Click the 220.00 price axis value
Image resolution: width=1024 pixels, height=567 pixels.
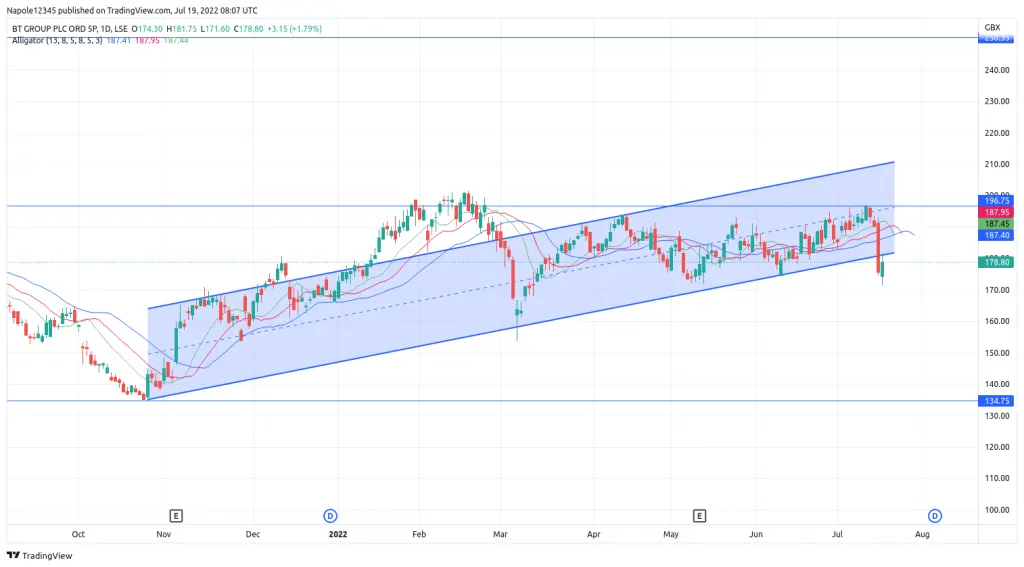997,133
